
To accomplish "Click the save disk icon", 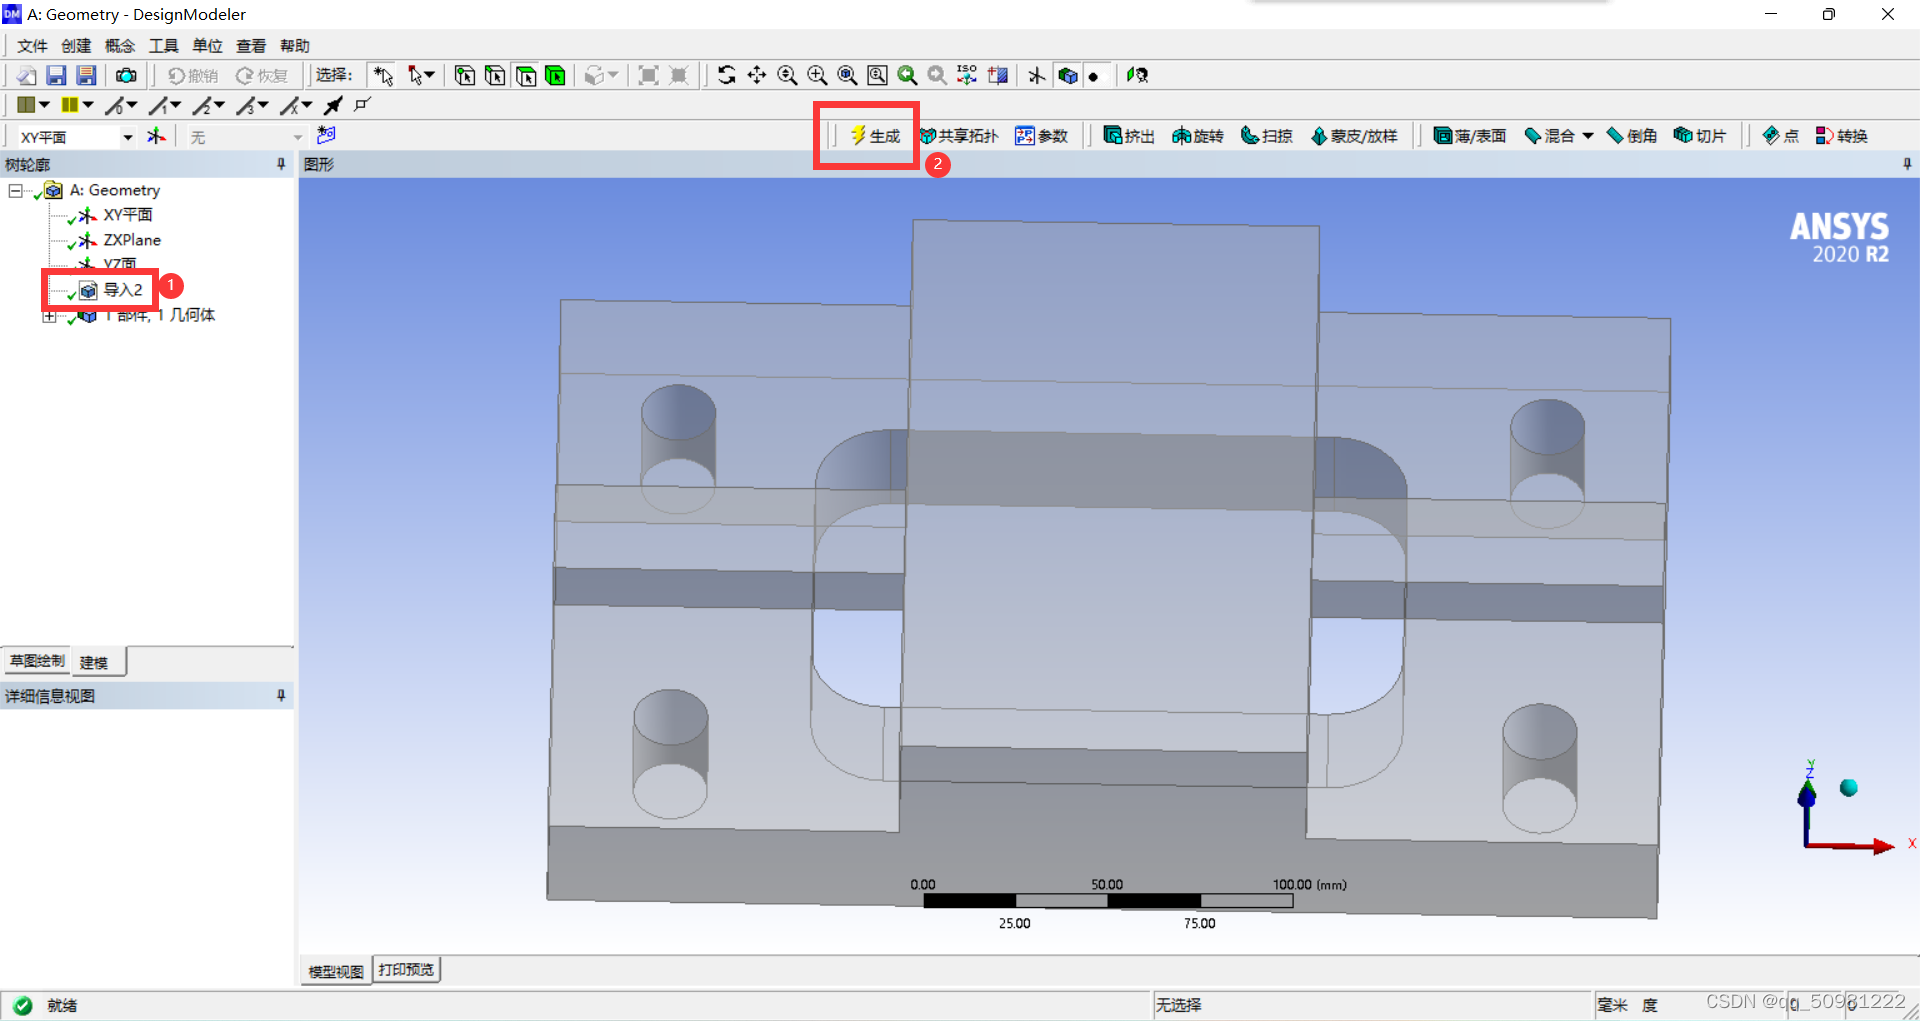I will pos(56,76).
